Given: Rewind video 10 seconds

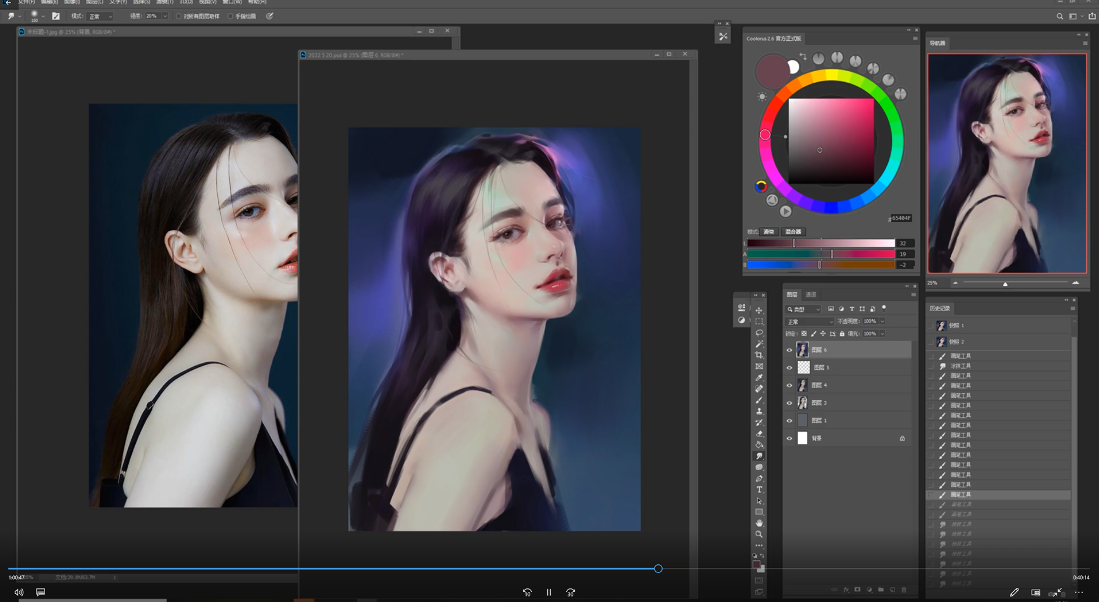Looking at the screenshot, I should coord(527,592).
